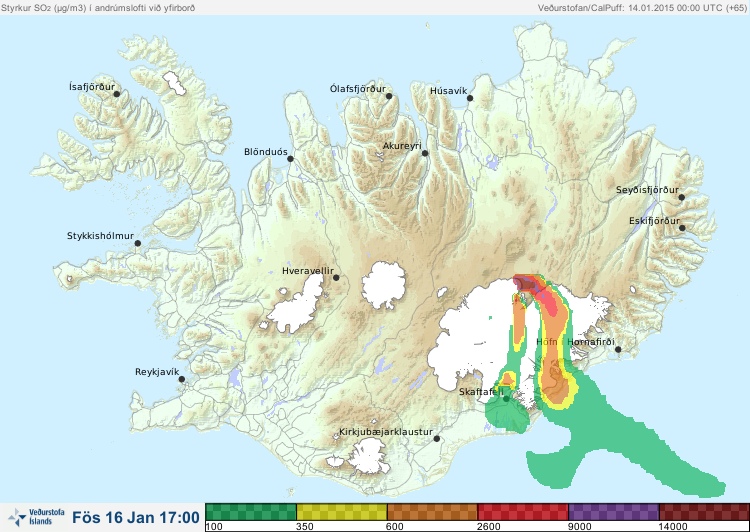Click the Eskifjörður marker dot
Screen dimensions: 750x532
tap(682, 228)
